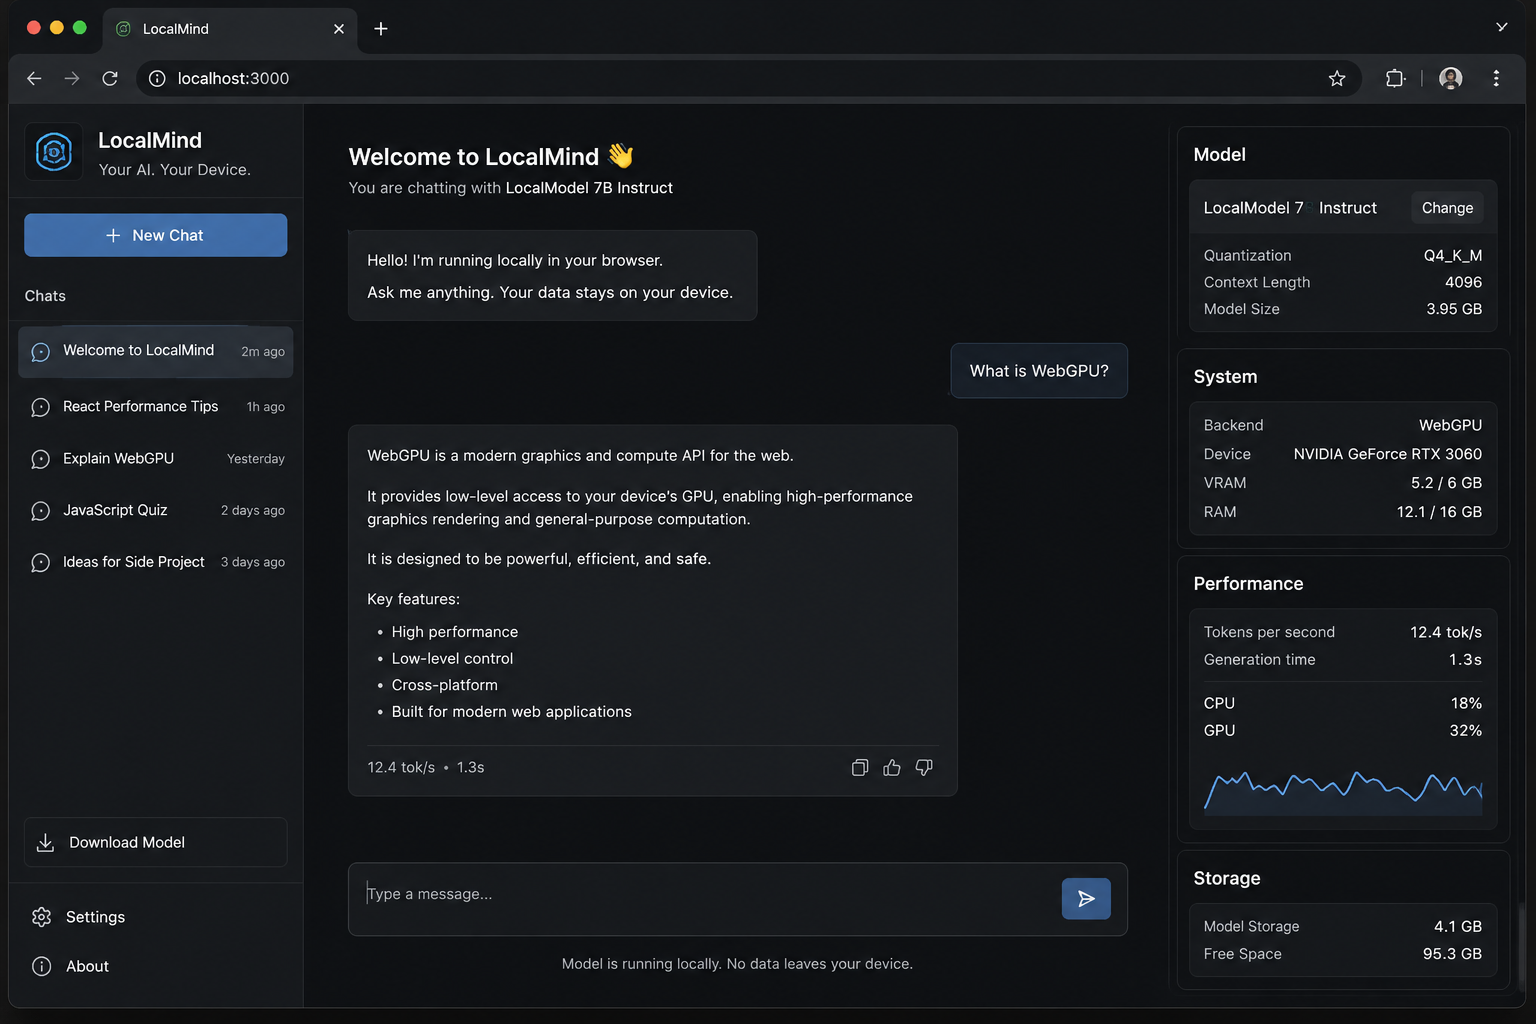Click the LocalMind browser tab
The image size is (1536, 1024).
tap(229, 29)
